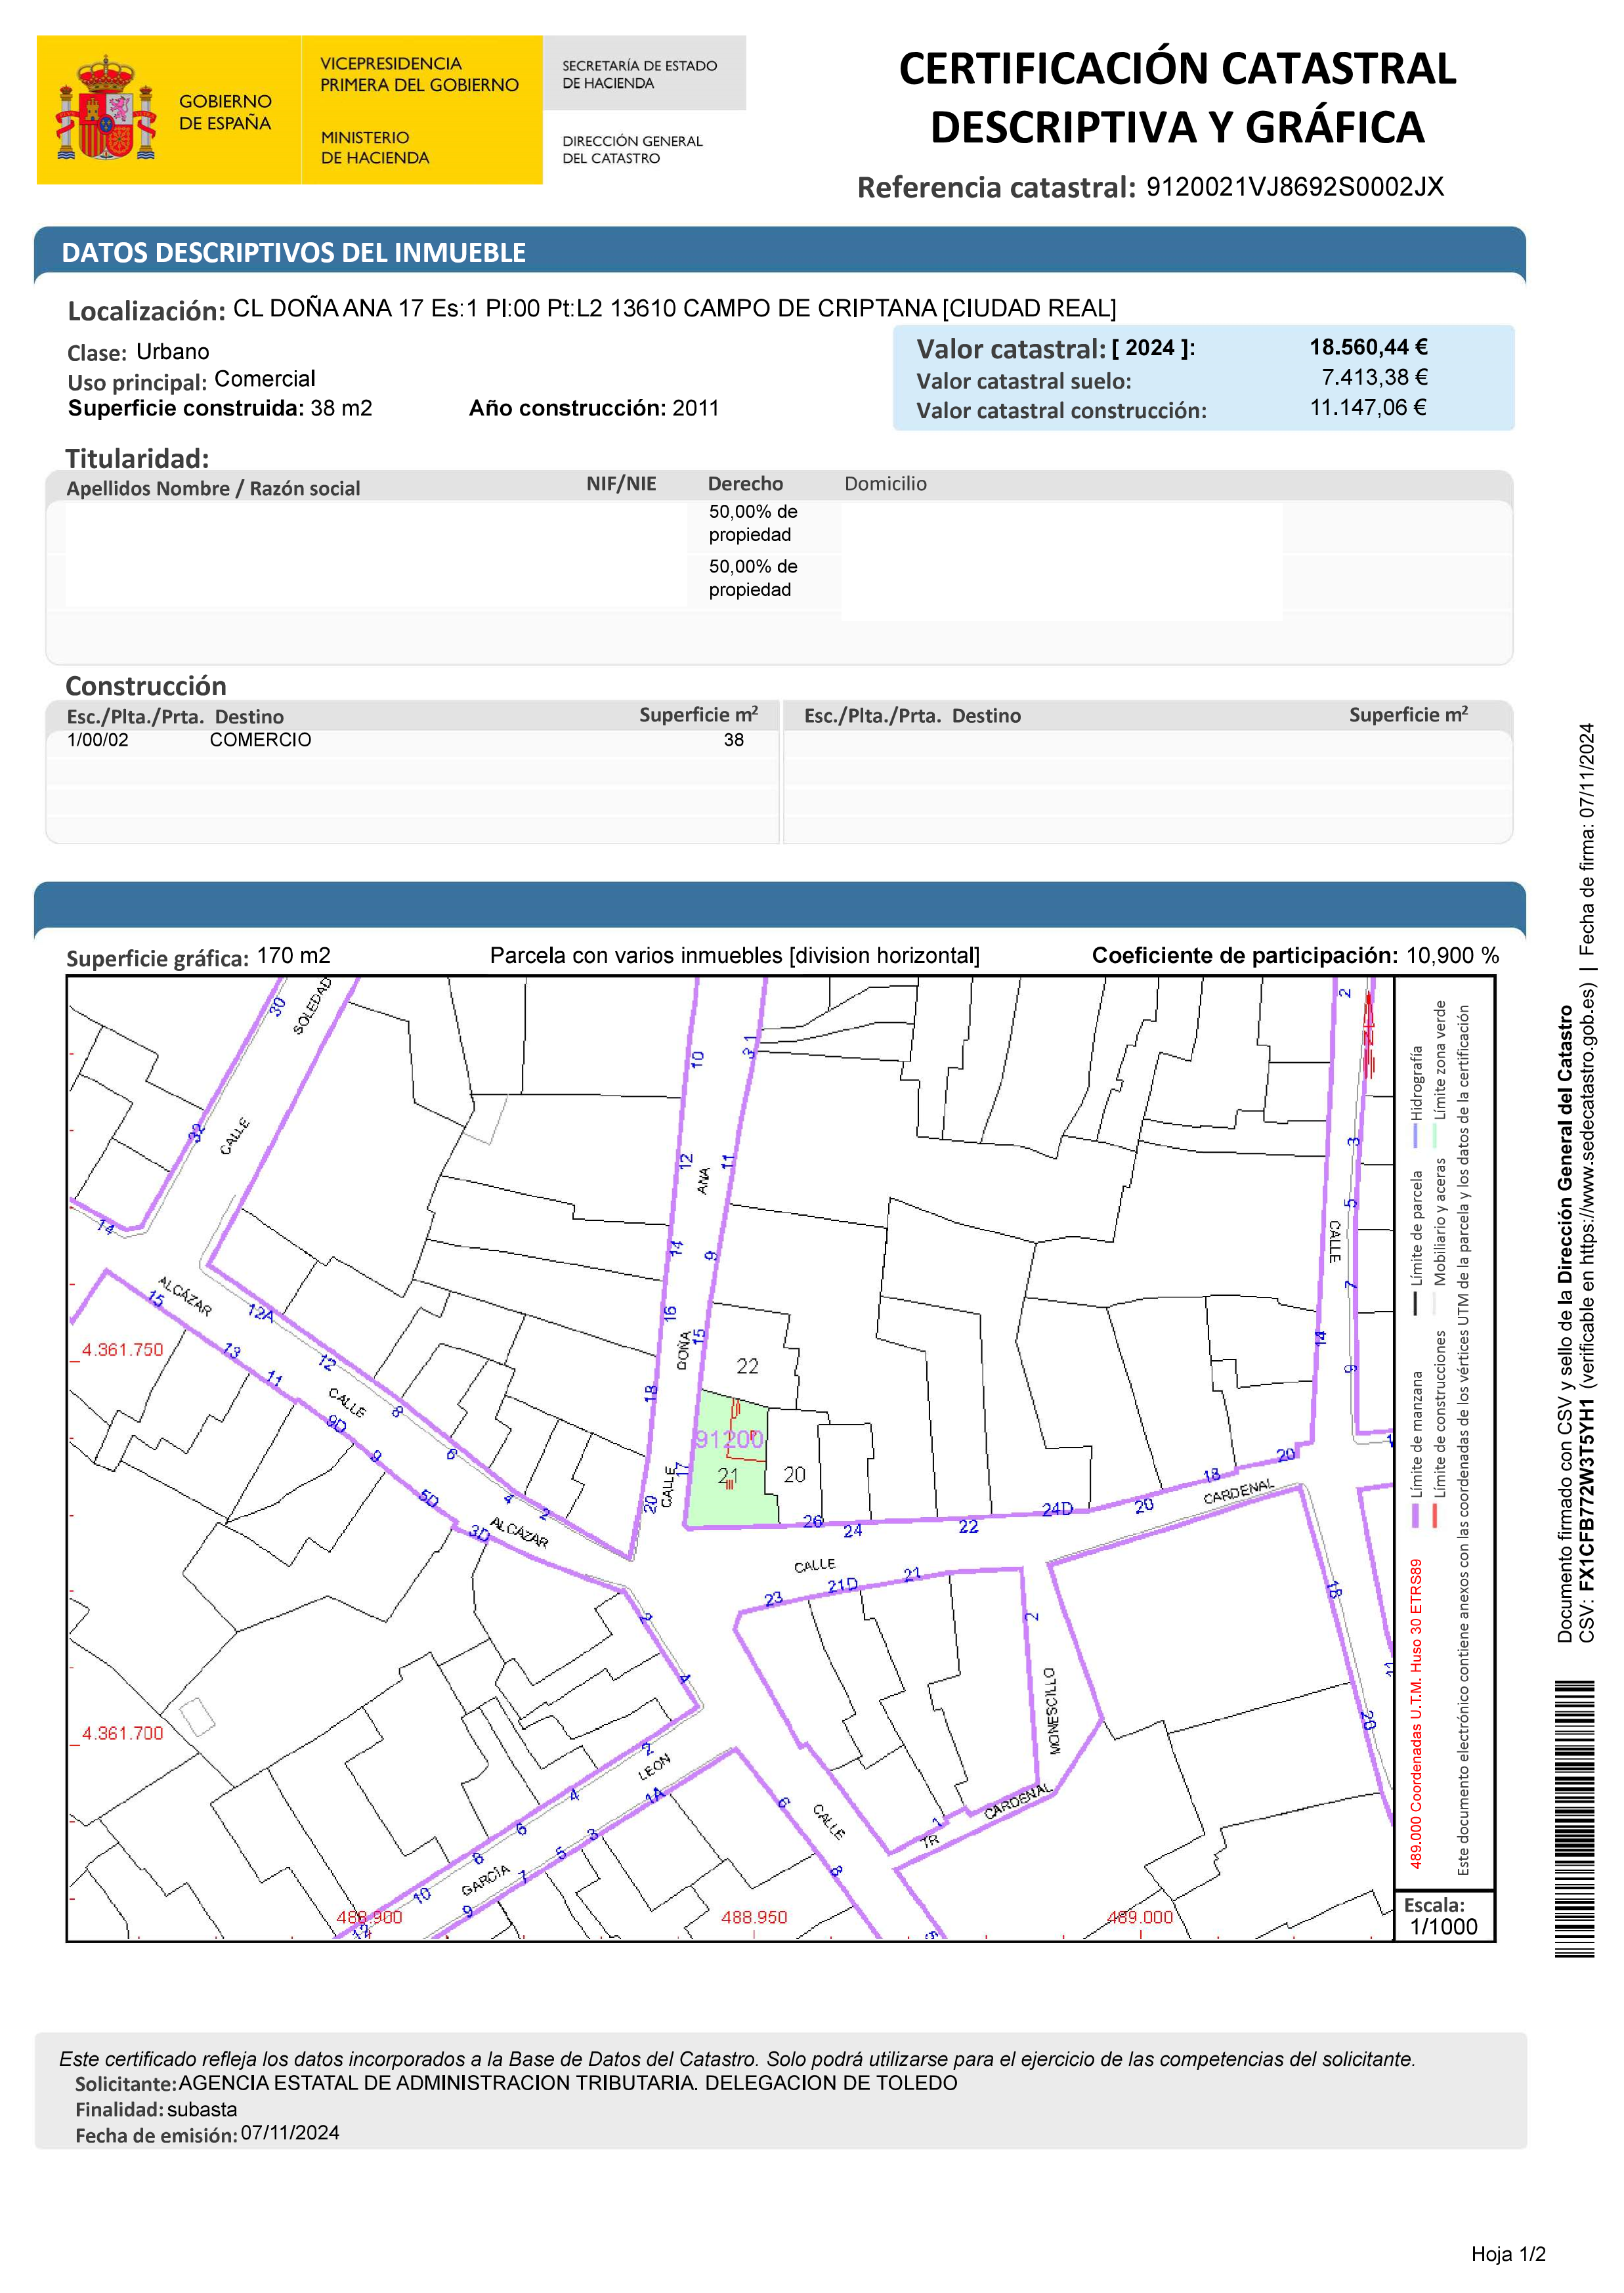Click the referencia catastral number 9120021VJ8692S0002JX
The height and width of the screenshot is (2293, 1624).
tap(1294, 187)
